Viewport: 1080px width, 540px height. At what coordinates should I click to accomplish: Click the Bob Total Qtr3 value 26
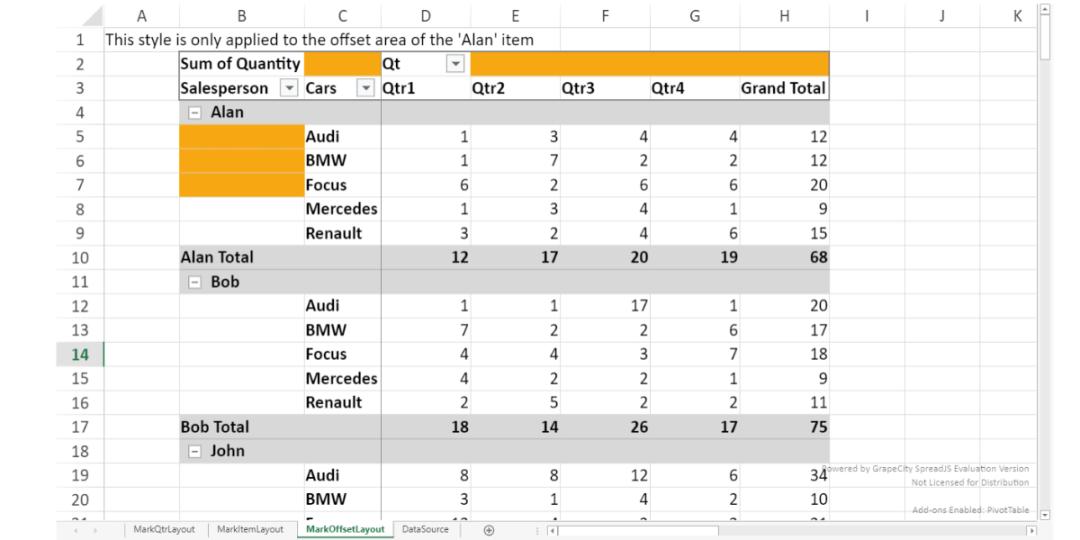[605, 427]
